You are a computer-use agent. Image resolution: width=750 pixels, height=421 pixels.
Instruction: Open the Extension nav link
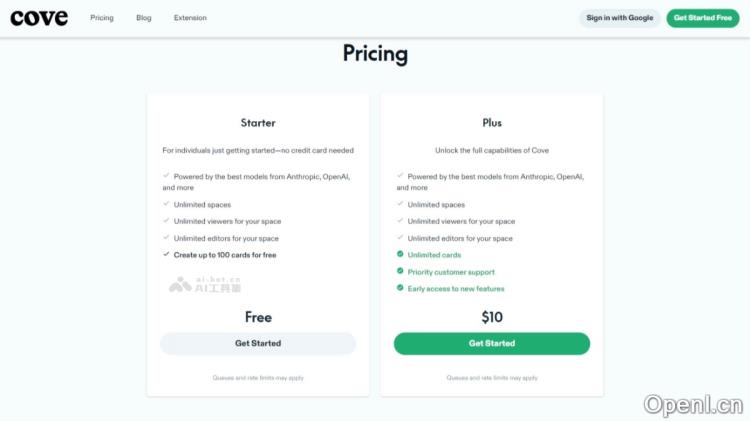click(x=190, y=18)
